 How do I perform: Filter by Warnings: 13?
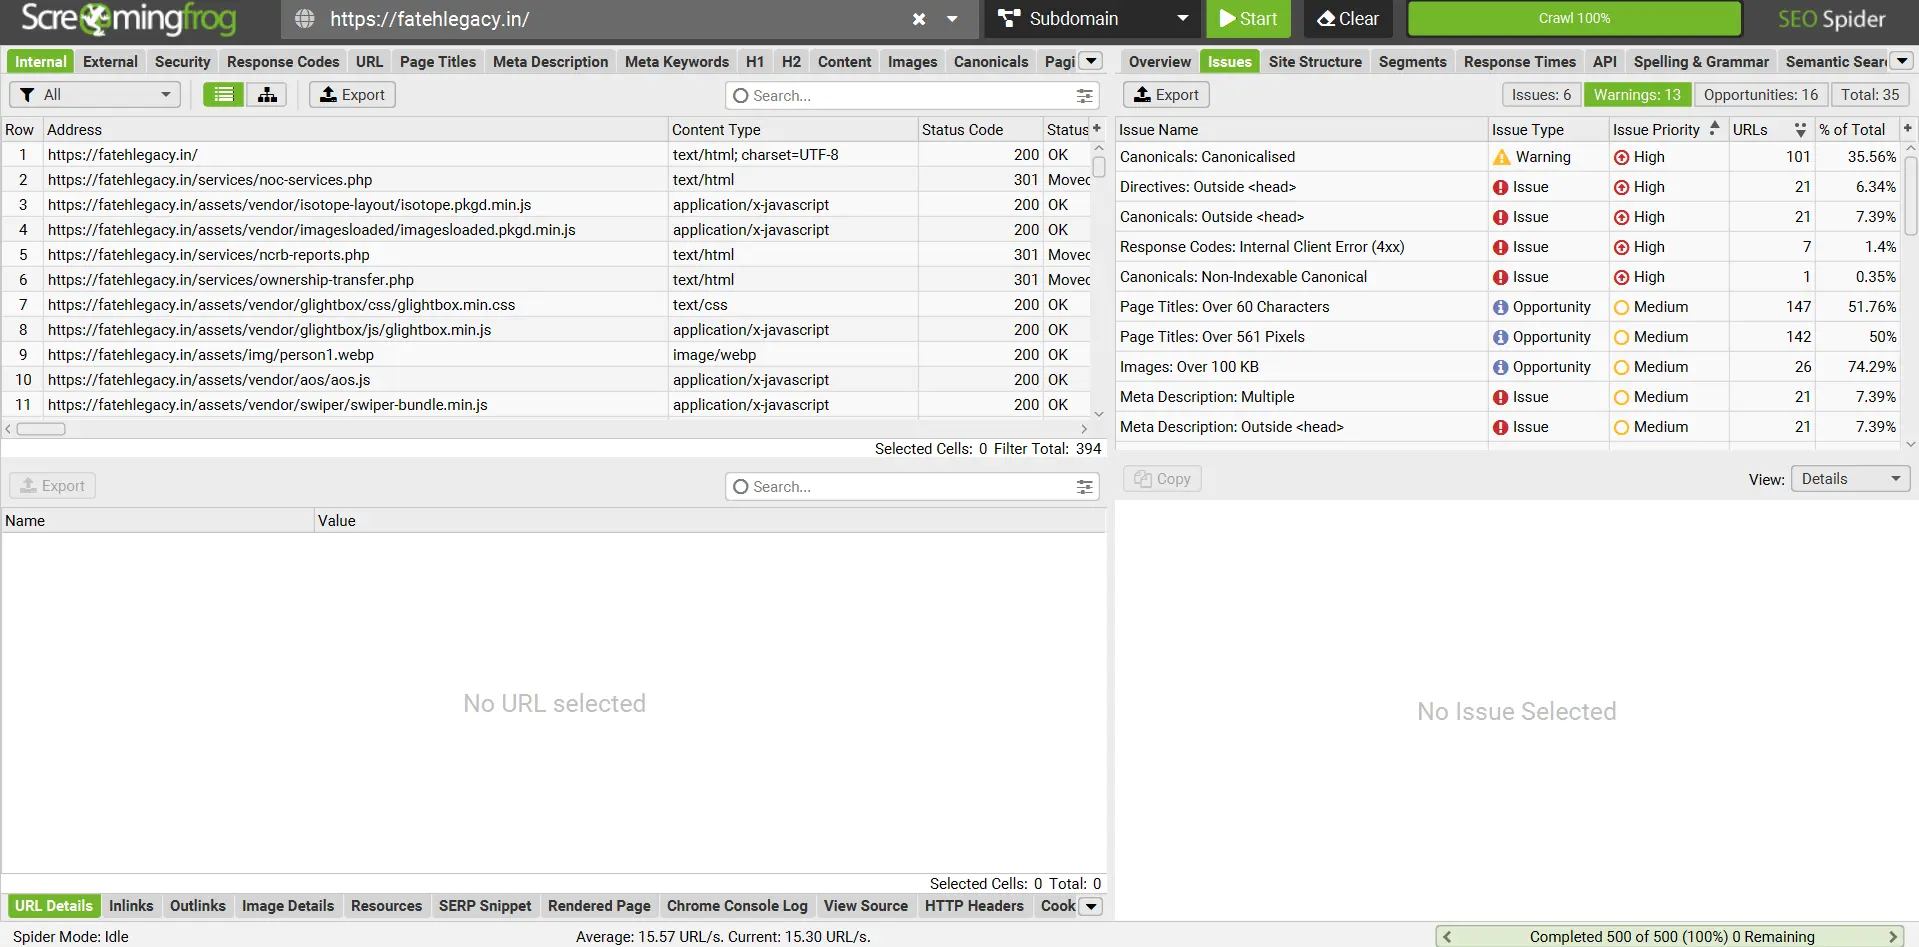pyautogui.click(x=1637, y=95)
